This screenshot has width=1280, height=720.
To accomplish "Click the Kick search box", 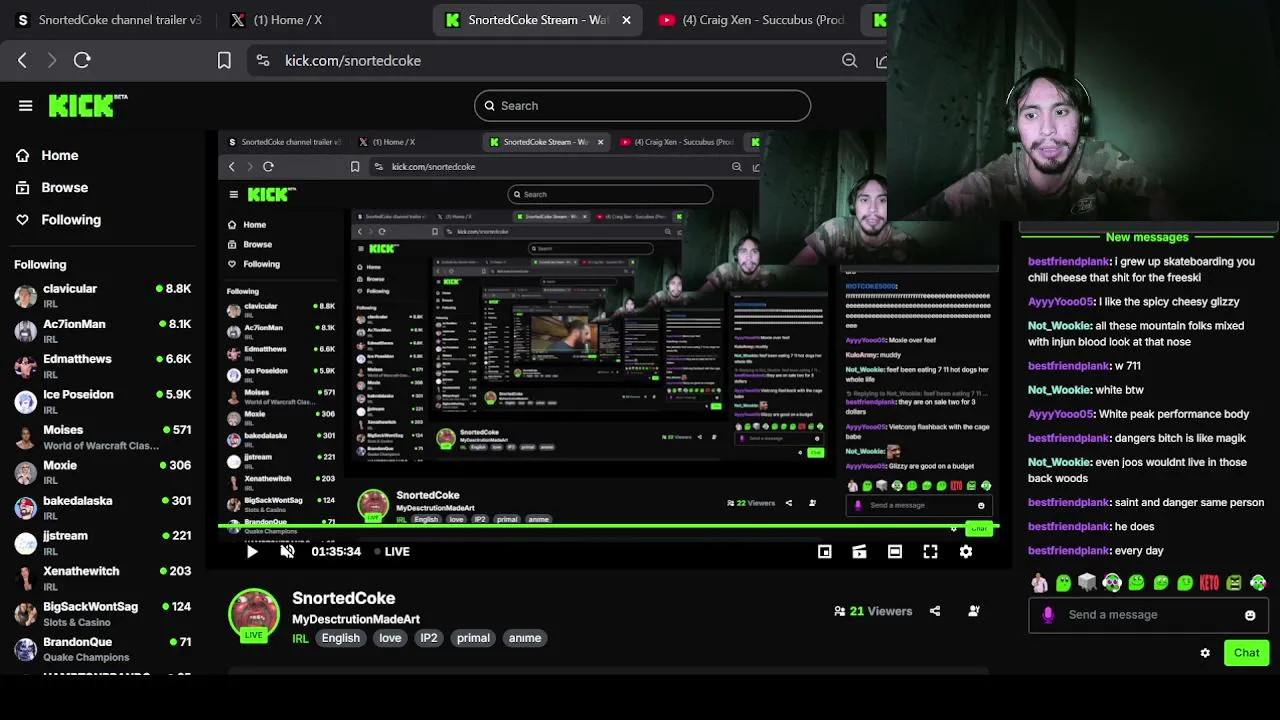I will 642,105.
